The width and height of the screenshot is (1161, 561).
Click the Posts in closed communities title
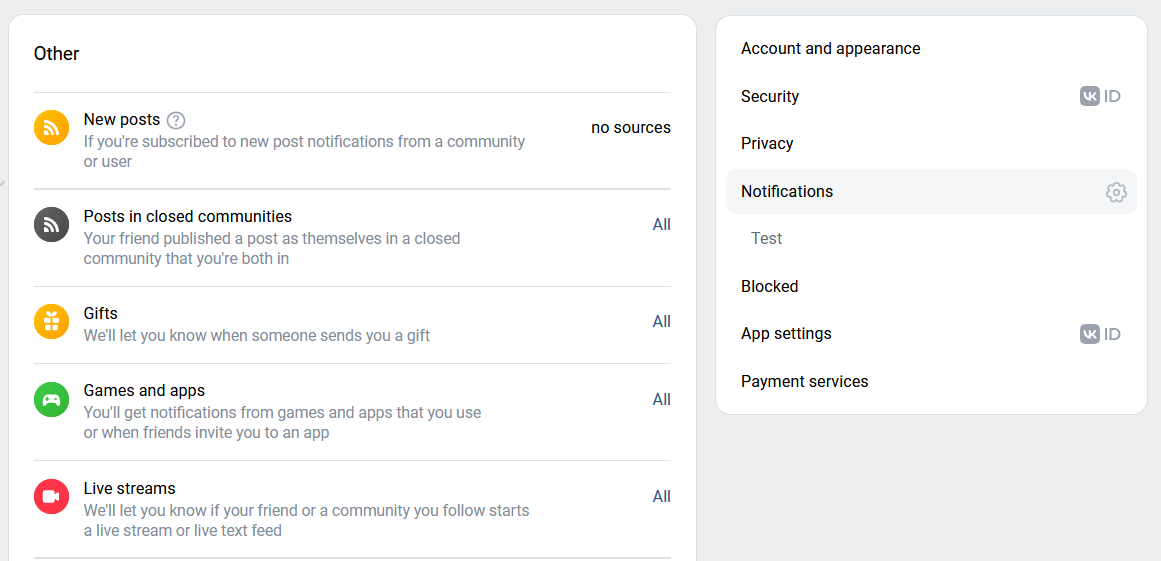coord(188,216)
